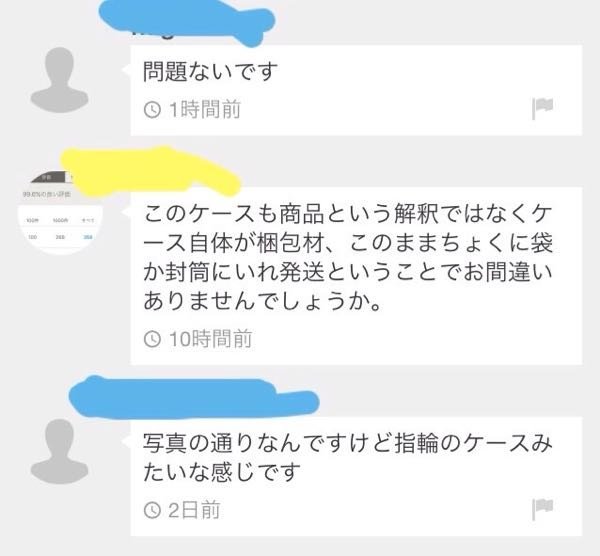600x556 pixels.
Task: Click the clock icon beside 2日前
Action: (x=152, y=510)
